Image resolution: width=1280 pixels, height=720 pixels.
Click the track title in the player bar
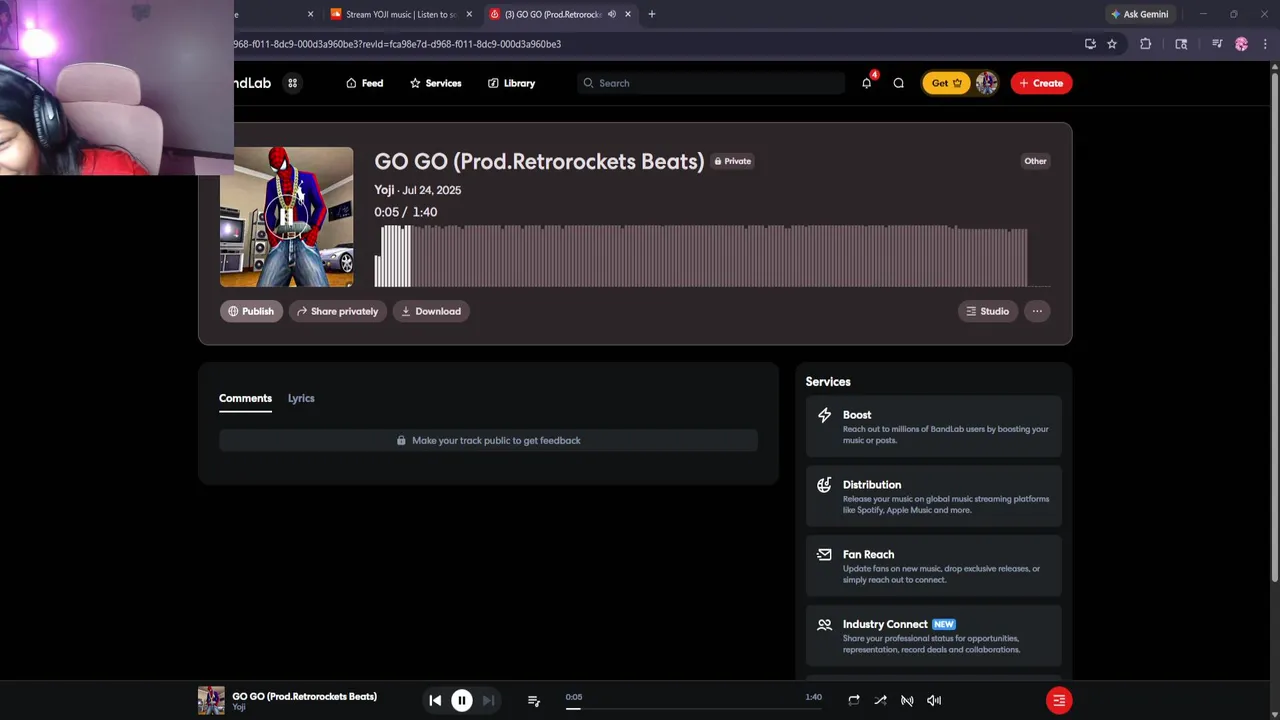coord(305,696)
